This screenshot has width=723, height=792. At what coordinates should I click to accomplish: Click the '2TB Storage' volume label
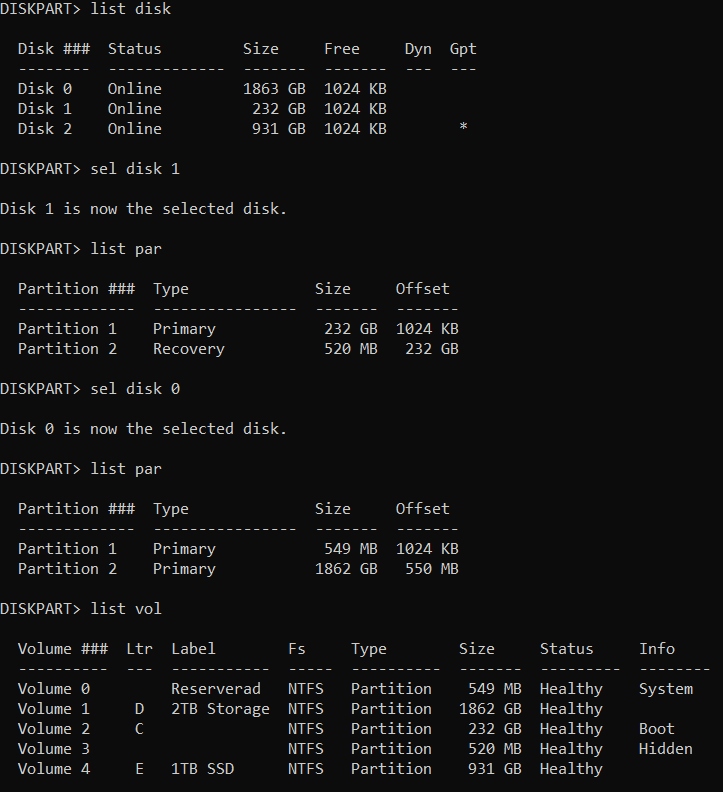click(220, 709)
